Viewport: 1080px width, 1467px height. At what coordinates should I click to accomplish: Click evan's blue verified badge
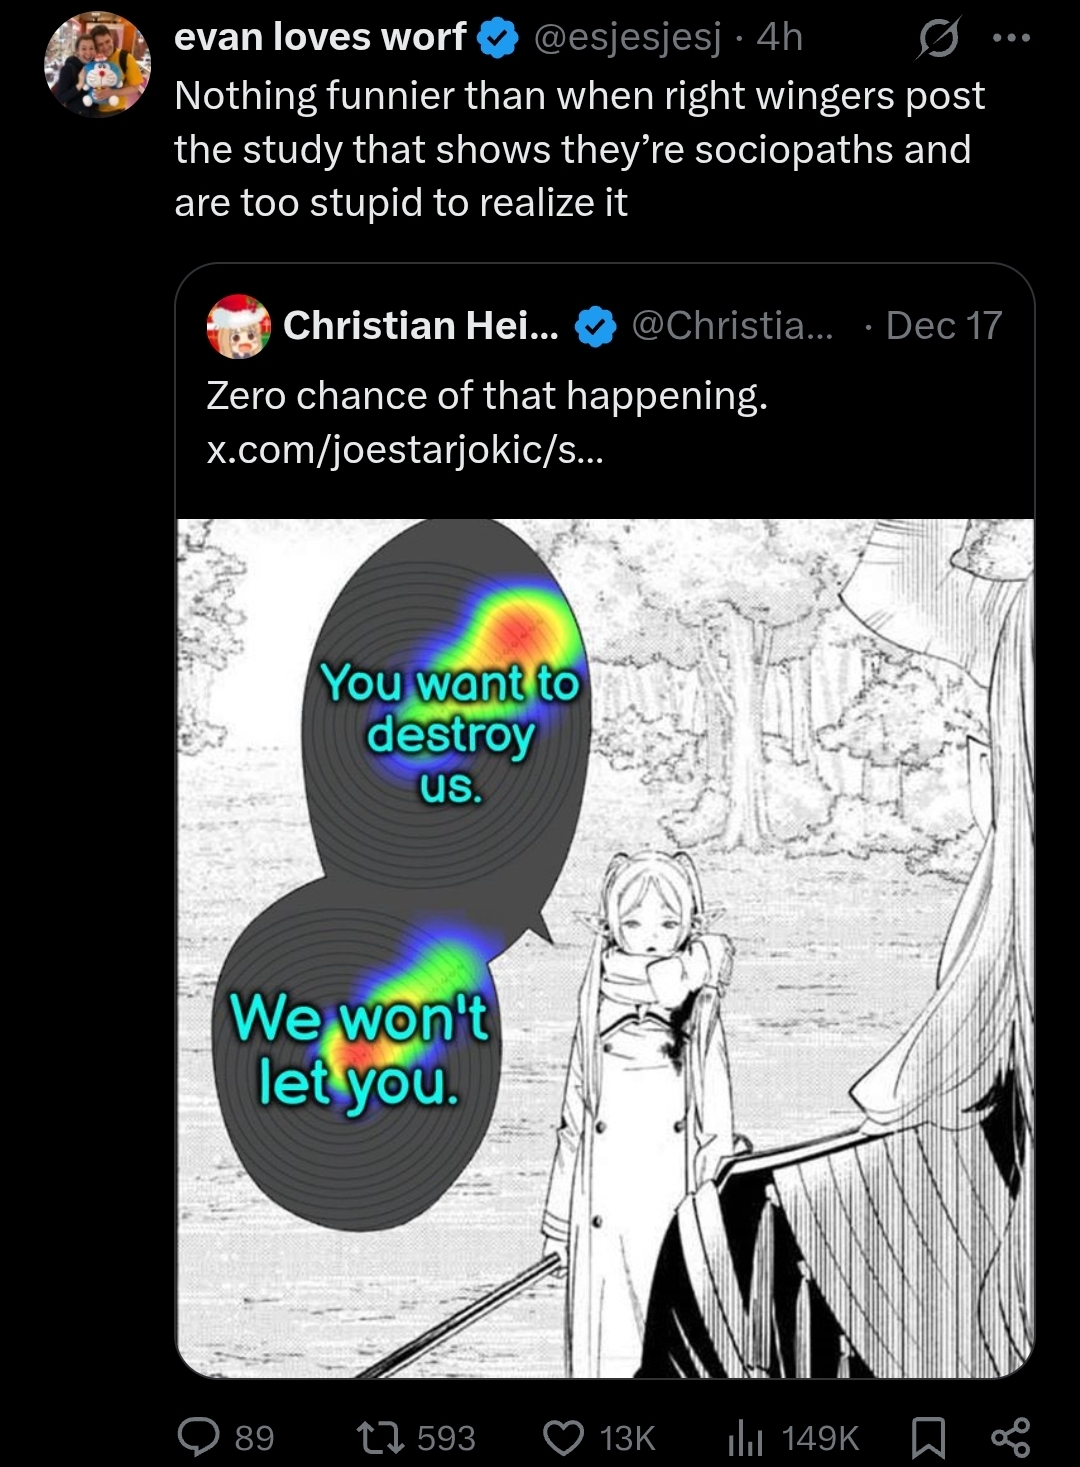pos(497,38)
